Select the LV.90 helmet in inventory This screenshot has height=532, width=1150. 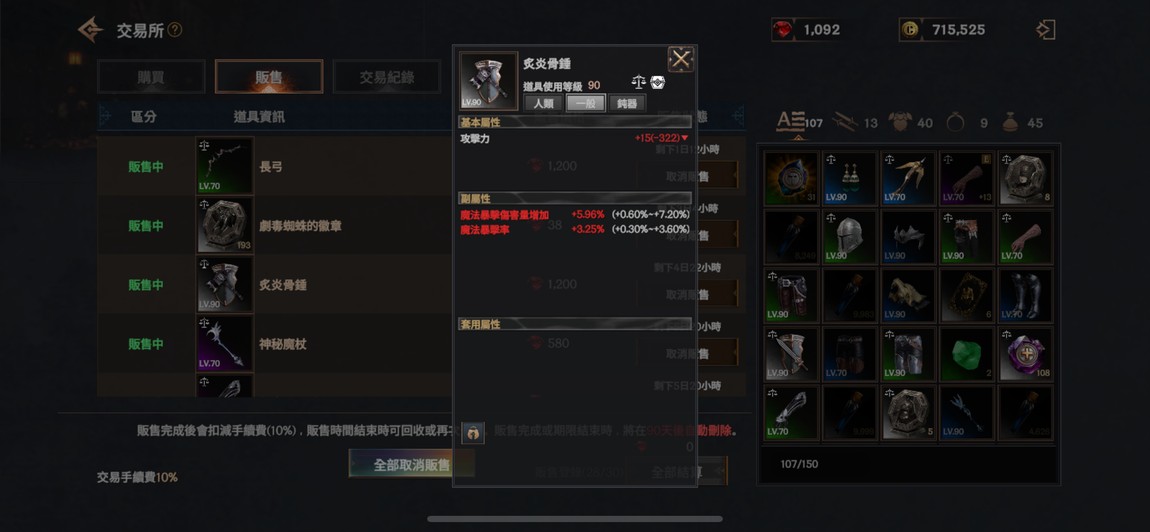[x=850, y=237]
